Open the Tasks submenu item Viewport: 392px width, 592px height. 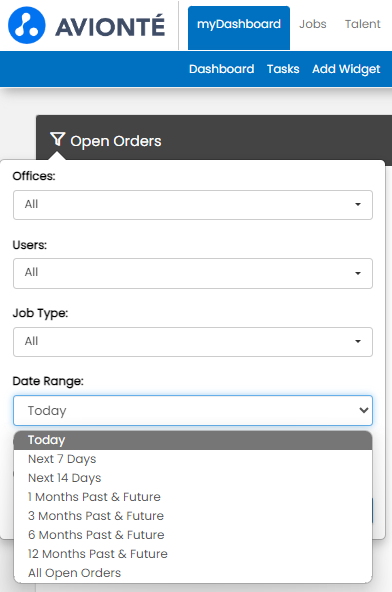(x=283, y=69)
